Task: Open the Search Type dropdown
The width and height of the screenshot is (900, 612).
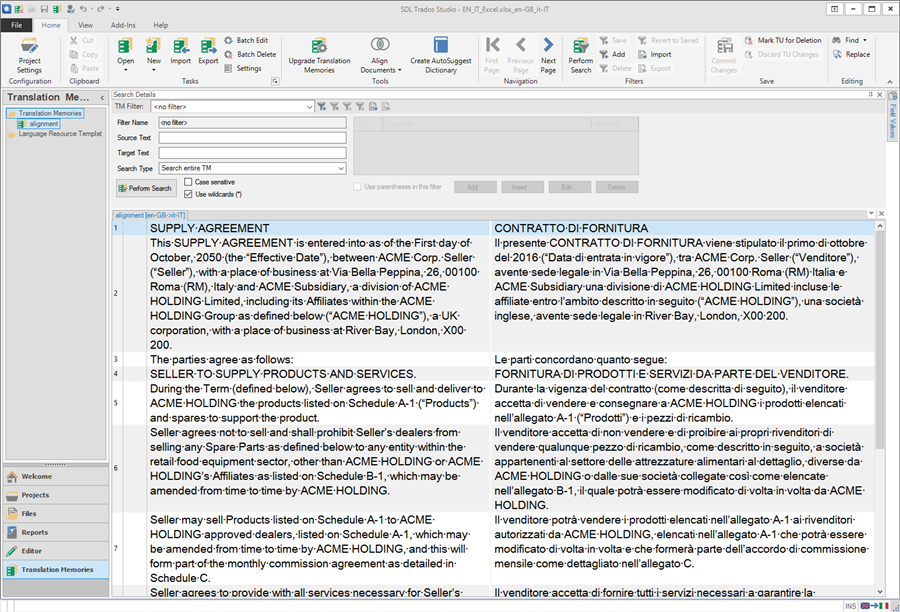Action: pyautogui.click(x=341, y=168)
